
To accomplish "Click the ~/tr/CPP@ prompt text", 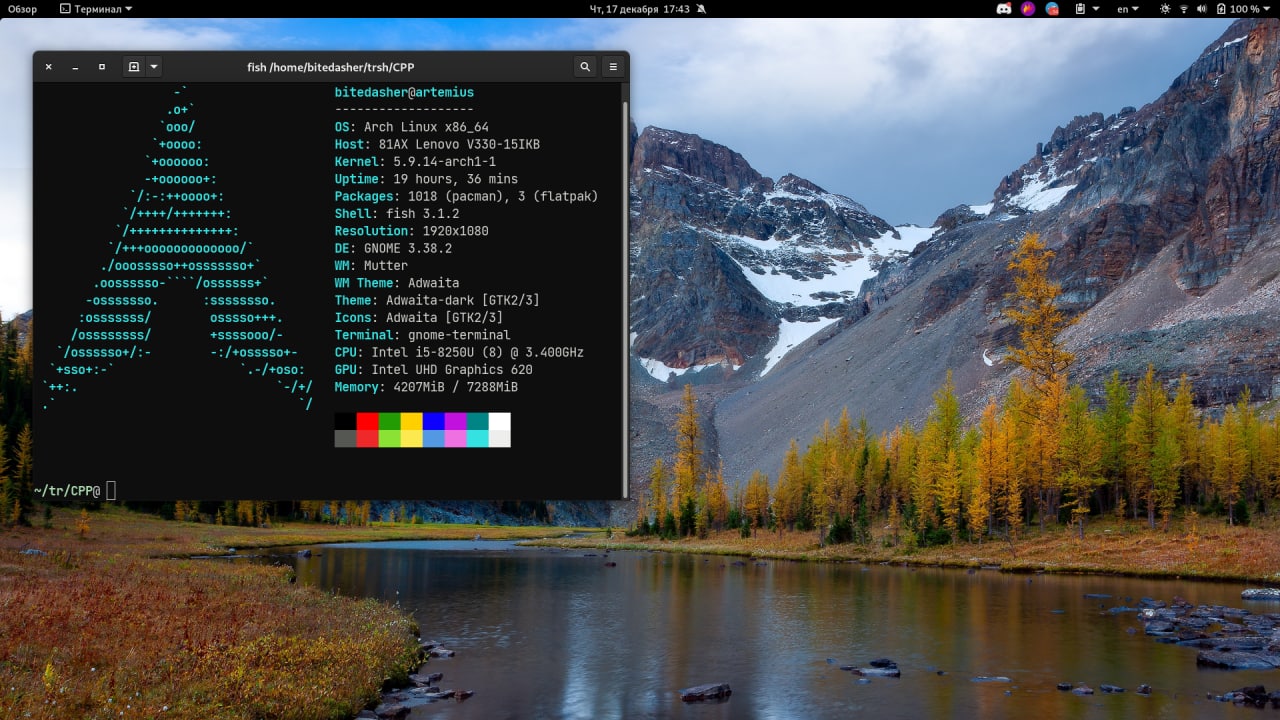I will click(67, 490).
